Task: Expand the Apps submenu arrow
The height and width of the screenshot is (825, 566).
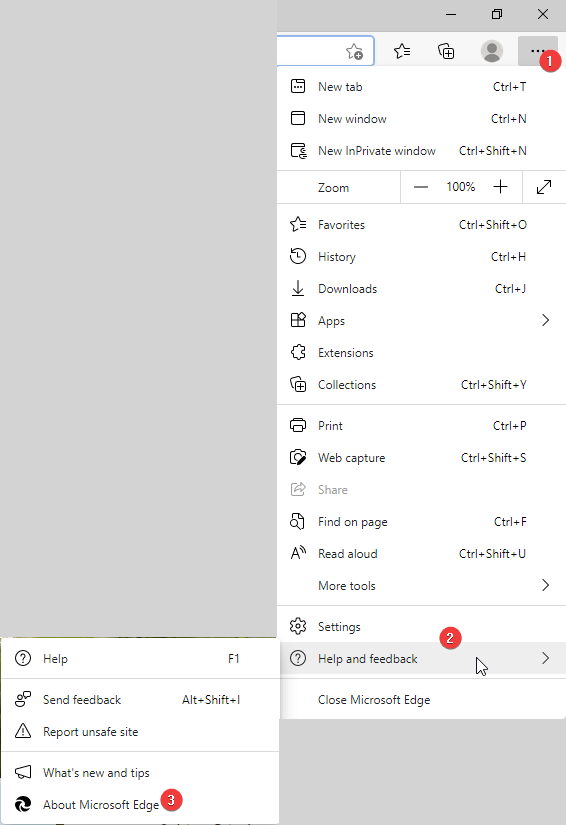Action: click(545, 320)
